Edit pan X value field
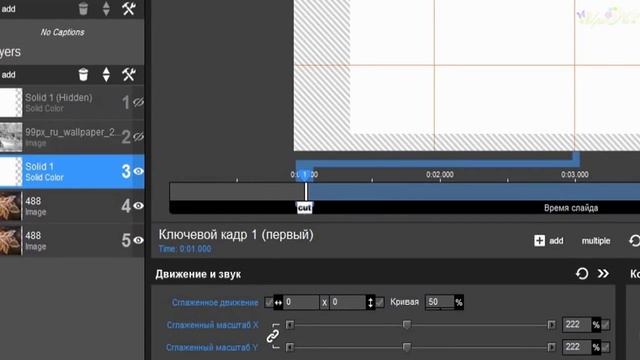Image resolution: width=640 pixels, height=360 pixels. (301, 302)
